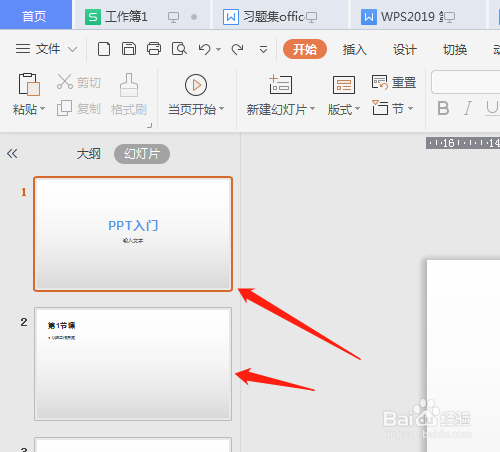The width and height of the screenshot is (500, 452).
Task: Click the monitor icon on WPS2019 tab
Action: 449,17
